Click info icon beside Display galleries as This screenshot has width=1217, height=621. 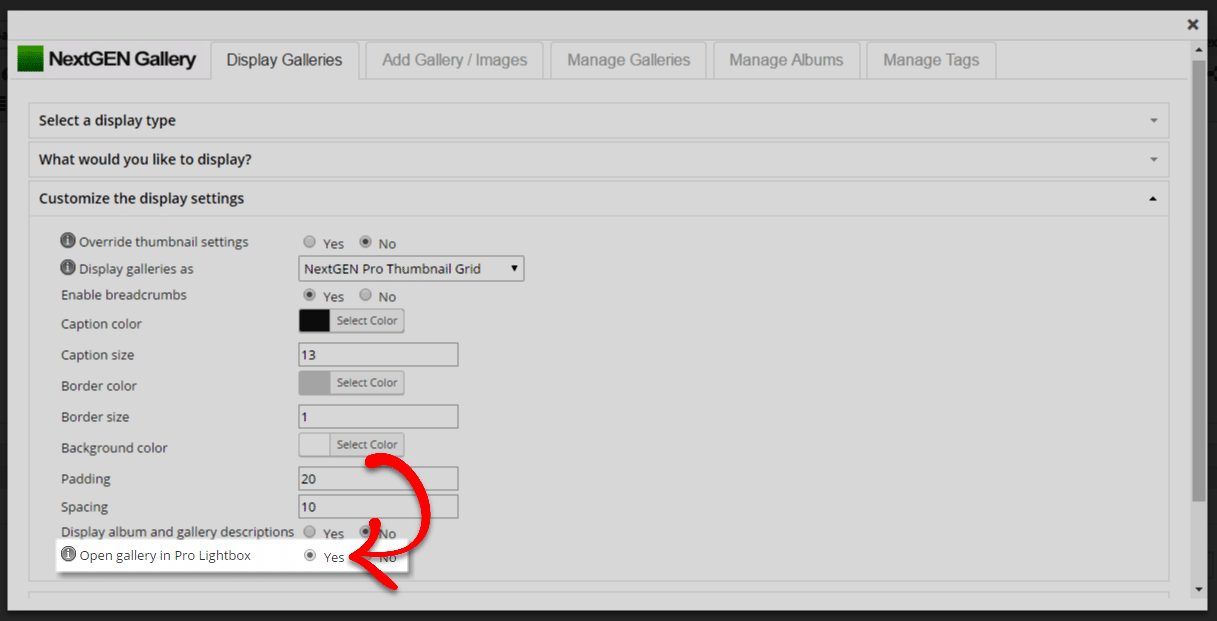pos(68,268)
